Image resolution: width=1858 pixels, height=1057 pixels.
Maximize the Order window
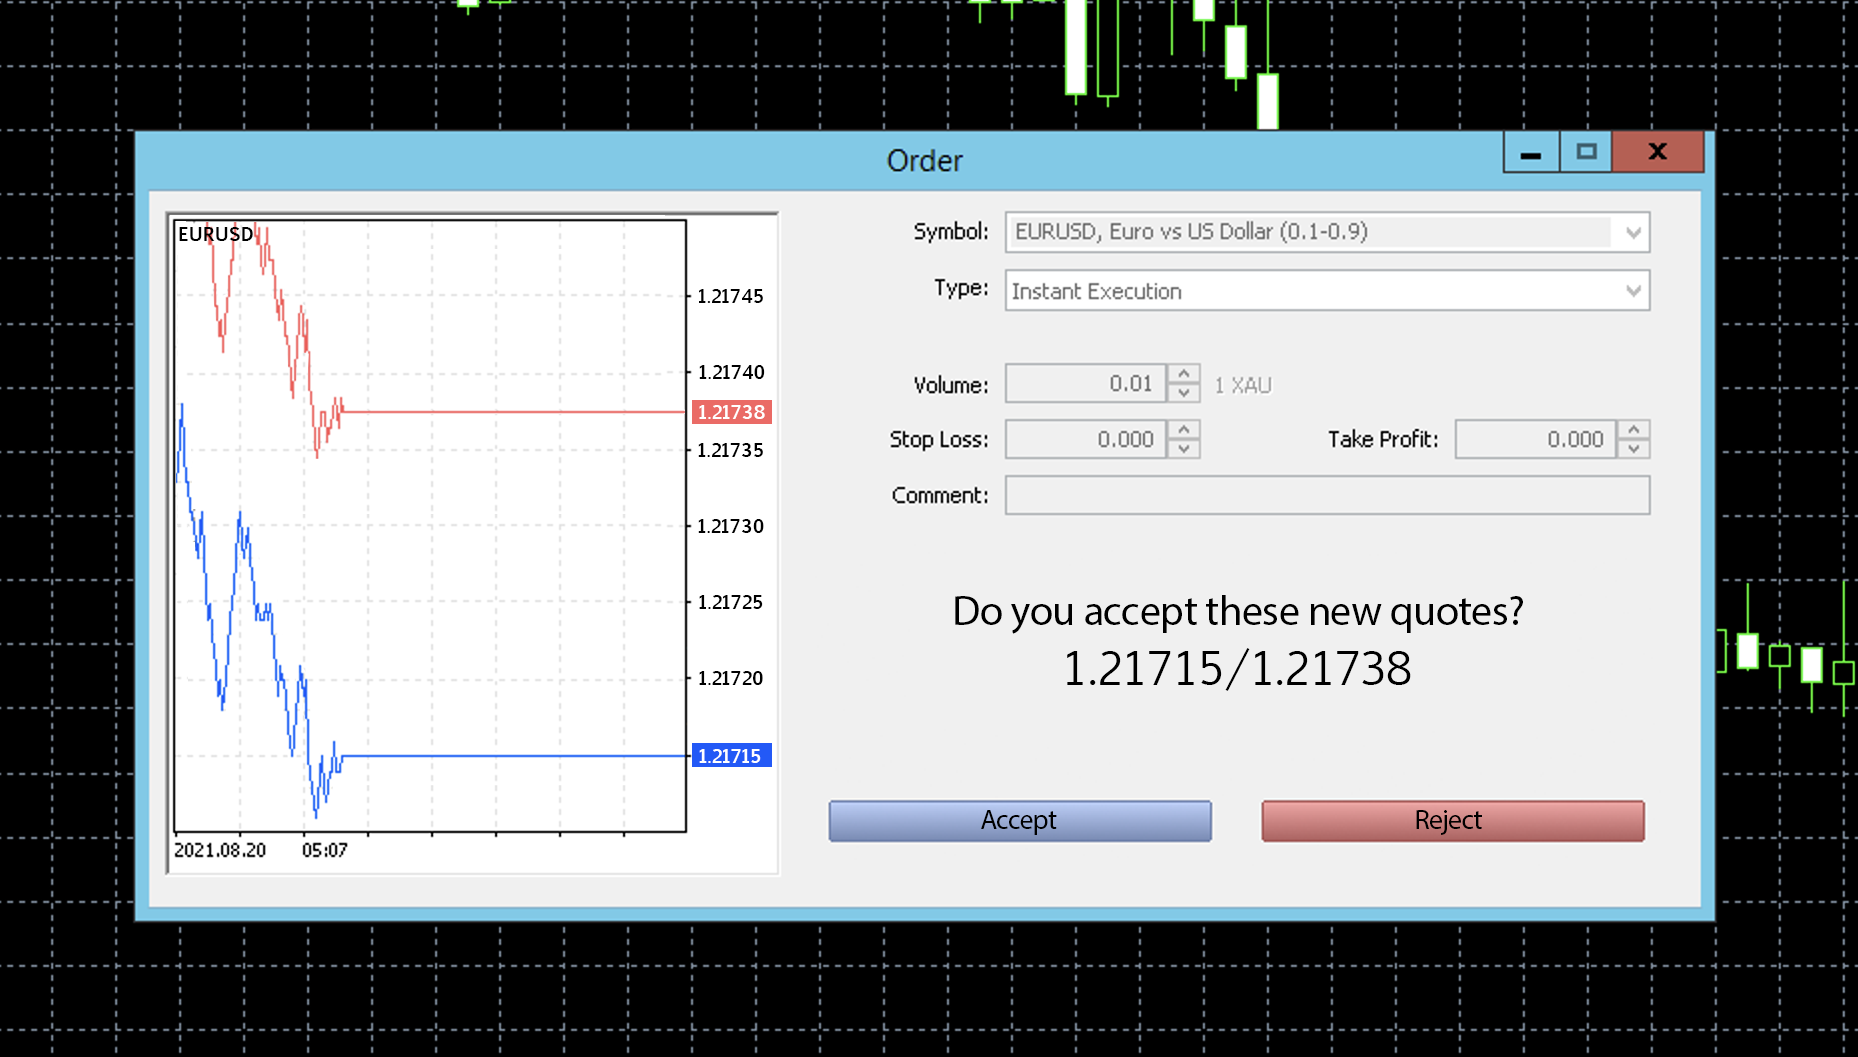click(1586, 152)
